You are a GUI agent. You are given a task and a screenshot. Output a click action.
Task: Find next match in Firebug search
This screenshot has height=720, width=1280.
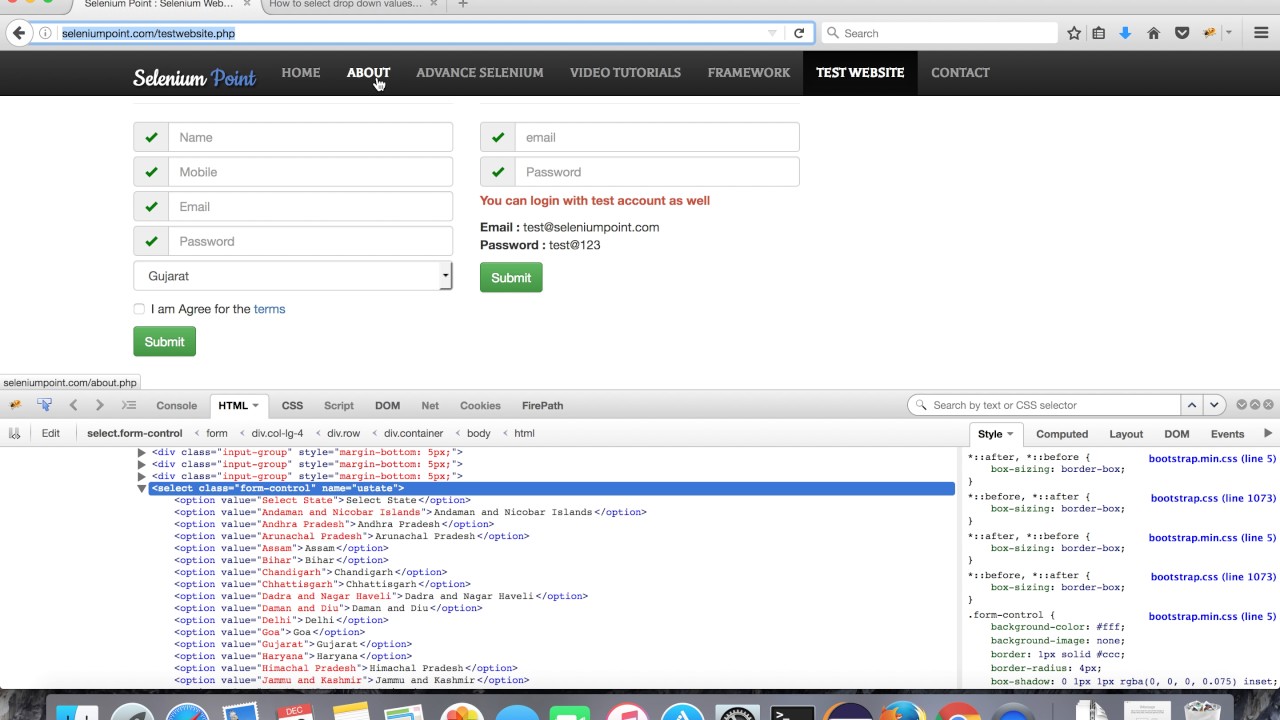[x=1214, y=405]
